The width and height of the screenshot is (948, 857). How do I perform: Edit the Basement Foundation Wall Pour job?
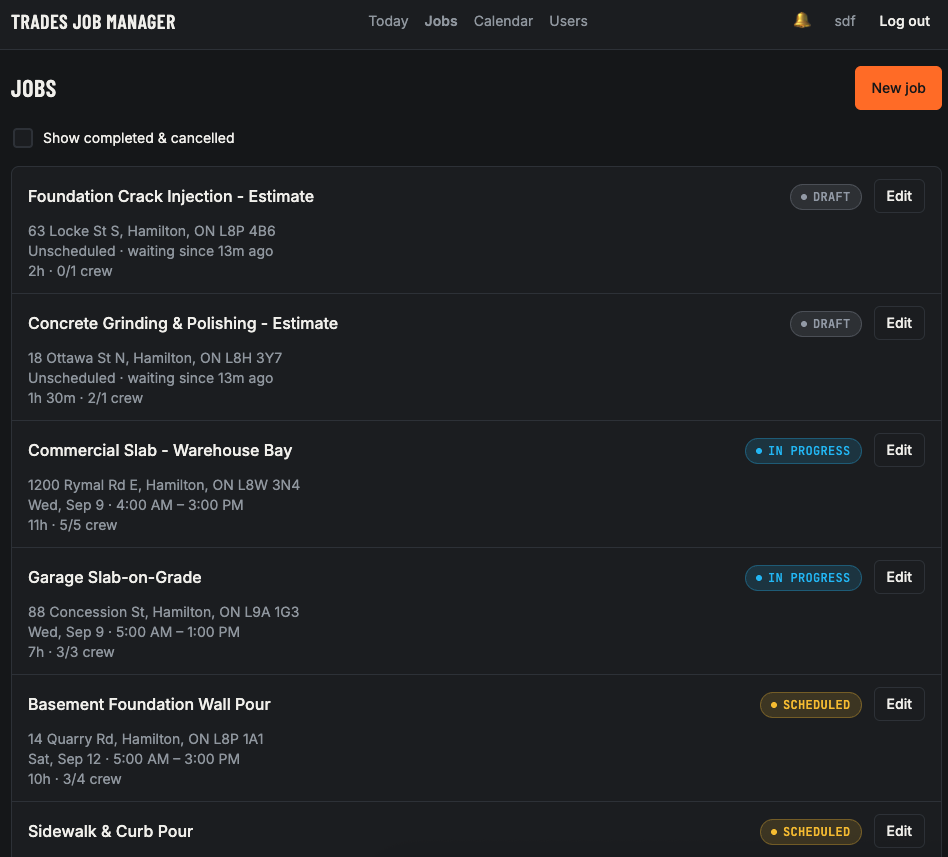tap(898, 704)
